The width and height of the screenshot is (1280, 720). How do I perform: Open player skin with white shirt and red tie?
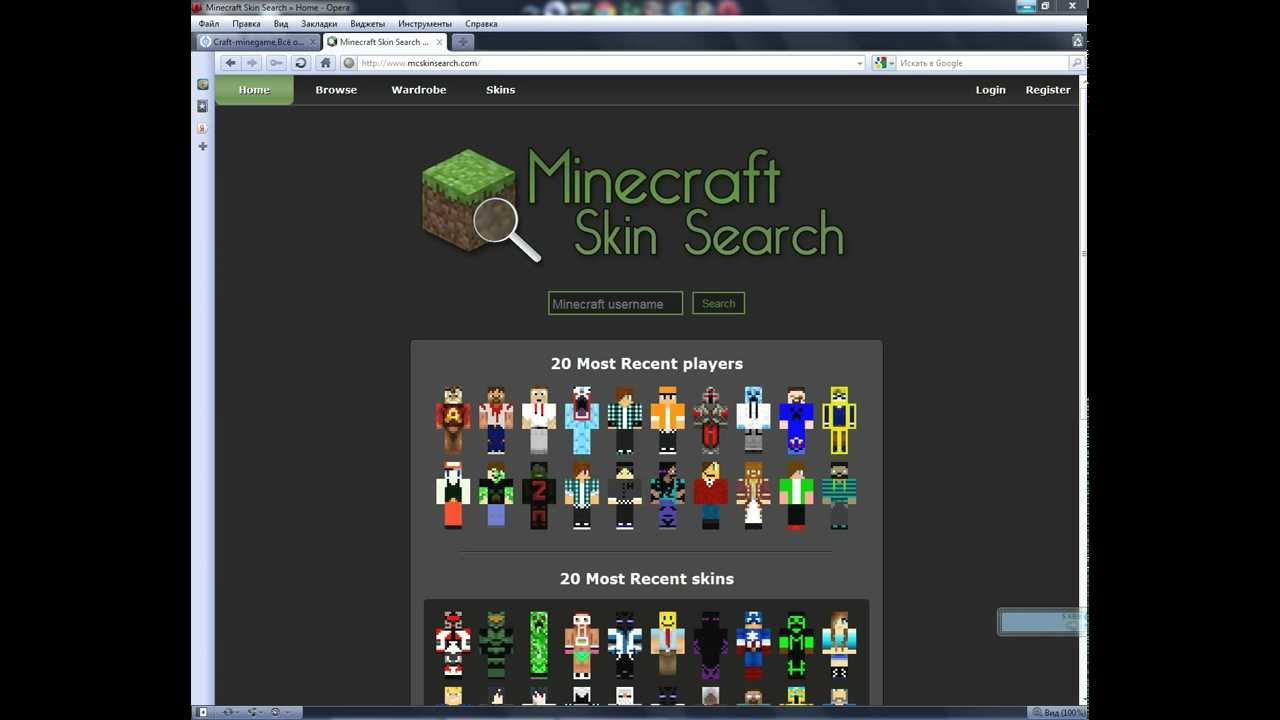tap(539, 420)
